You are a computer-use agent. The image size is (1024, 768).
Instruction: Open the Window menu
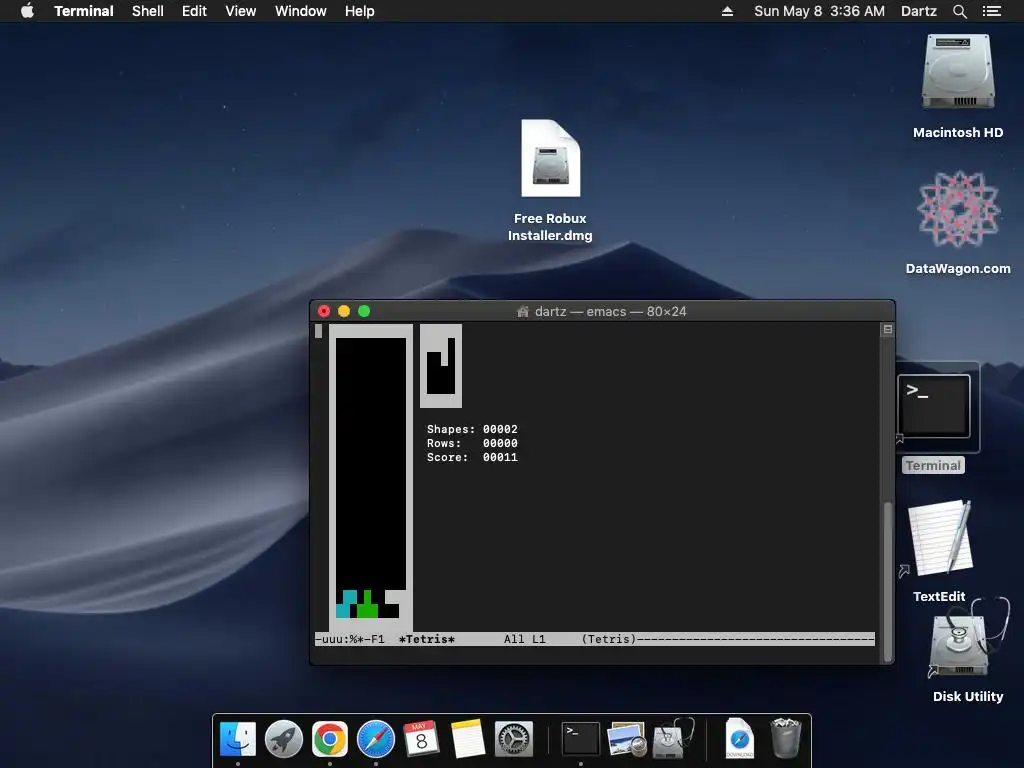point(300,11)
